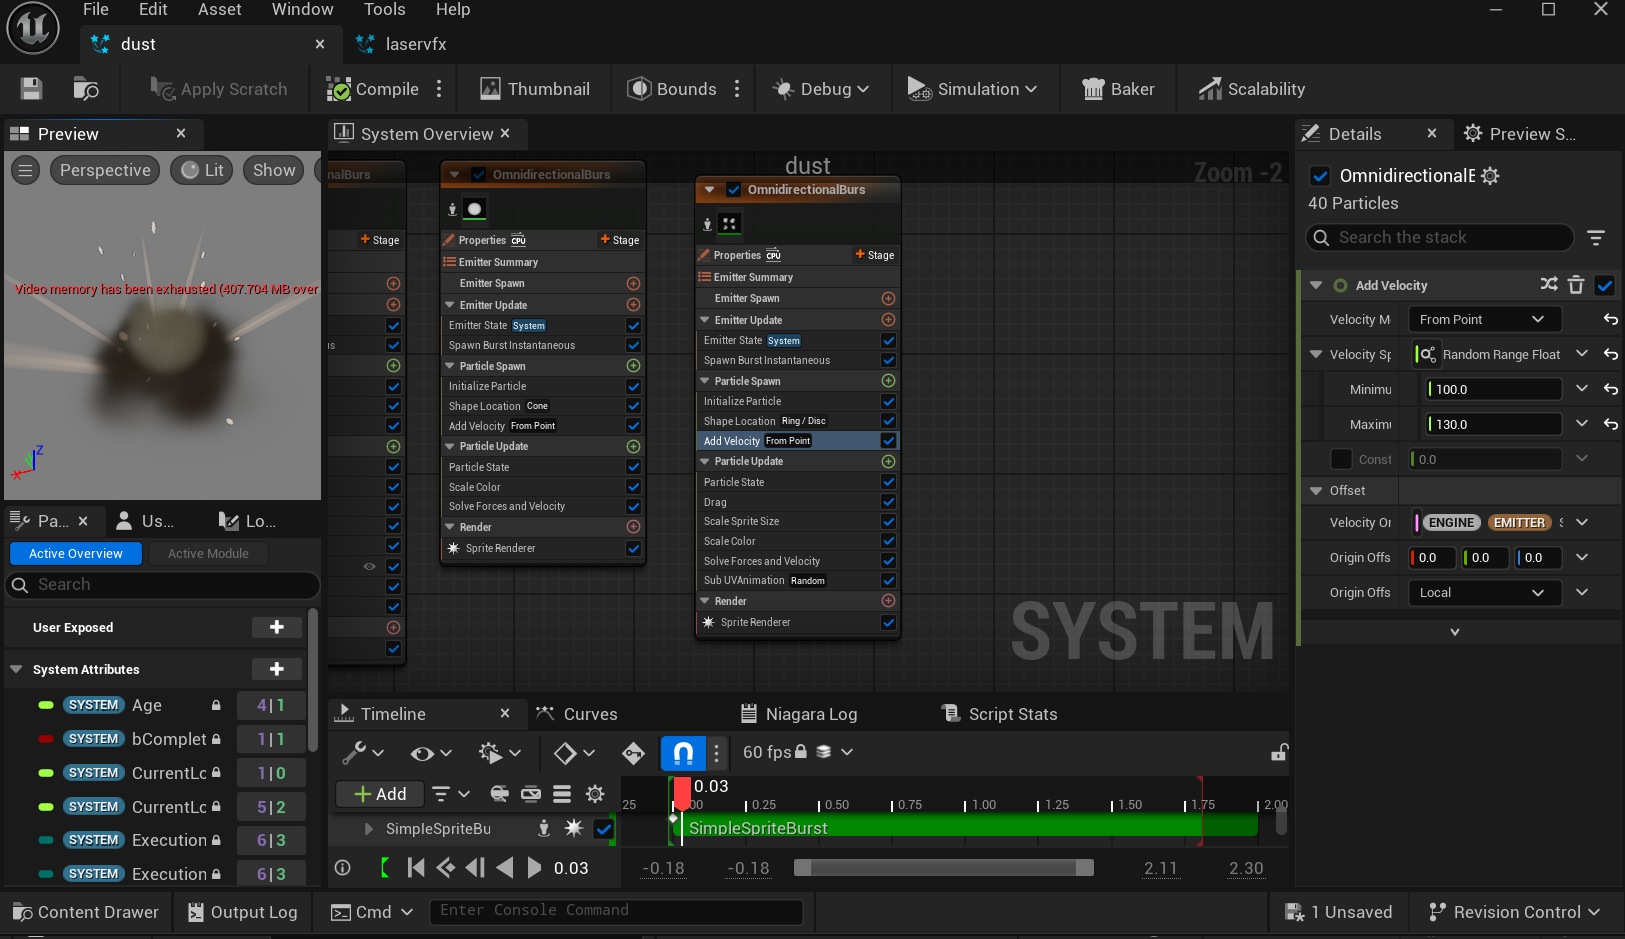Open the Bounds options three-dot menu
Viewport: 1625px width, 939px height.
pyautogui.click(x=737, y=89)
